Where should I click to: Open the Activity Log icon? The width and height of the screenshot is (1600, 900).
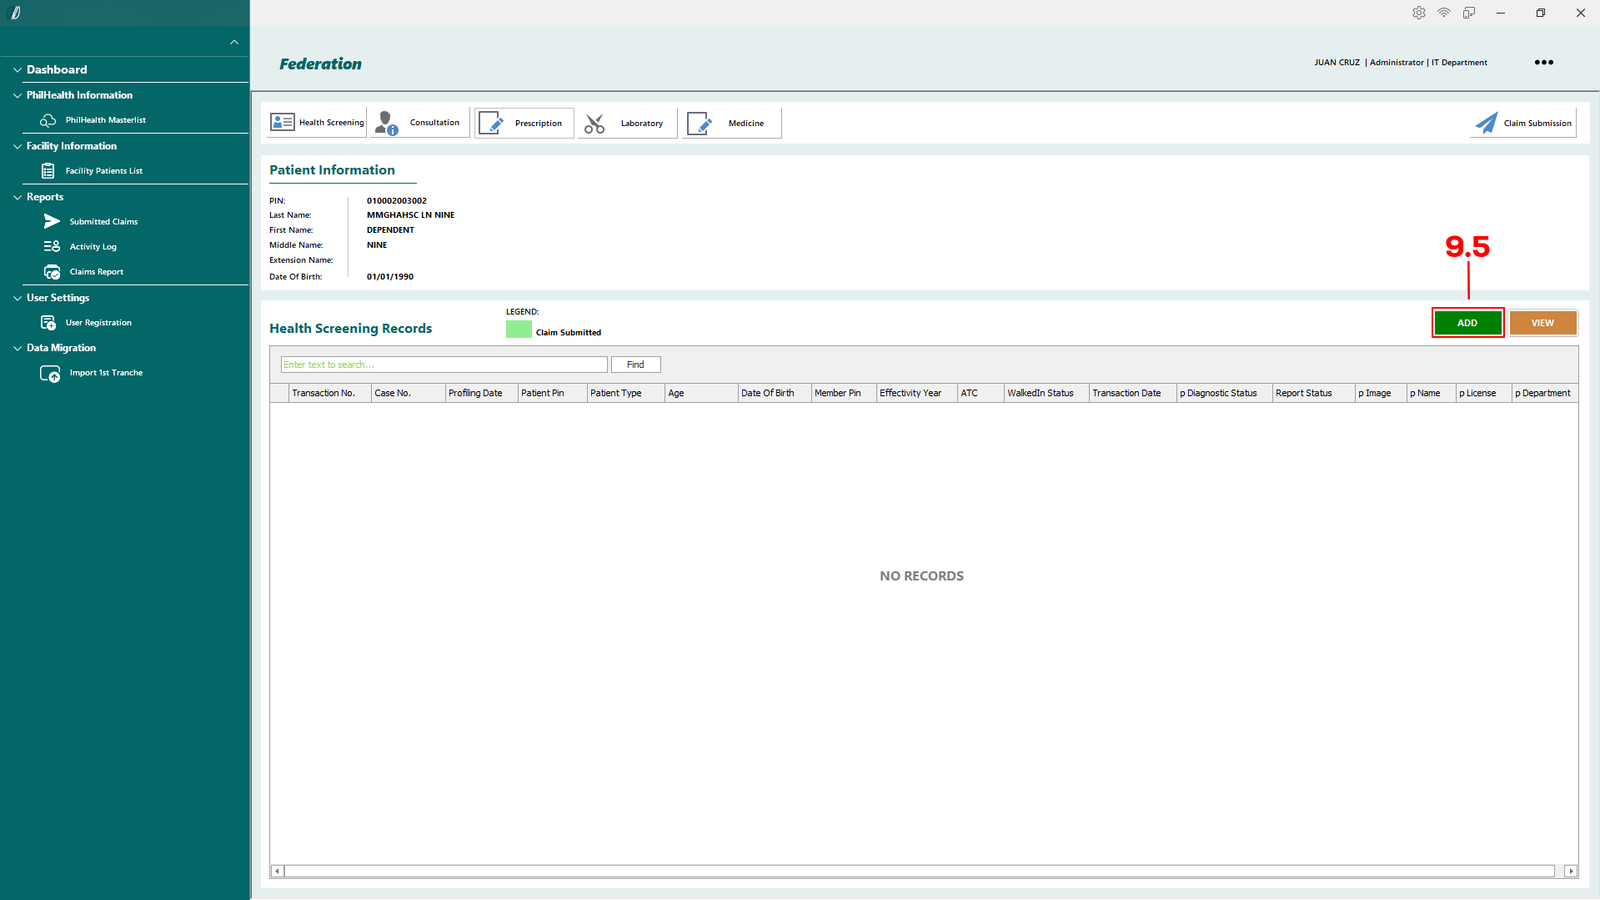coord(52,246)
